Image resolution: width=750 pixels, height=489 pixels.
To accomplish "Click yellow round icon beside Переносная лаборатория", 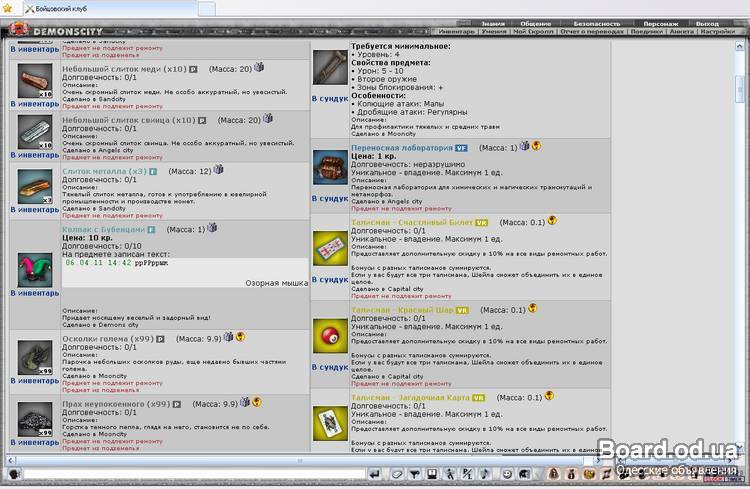I will point(537,145).
